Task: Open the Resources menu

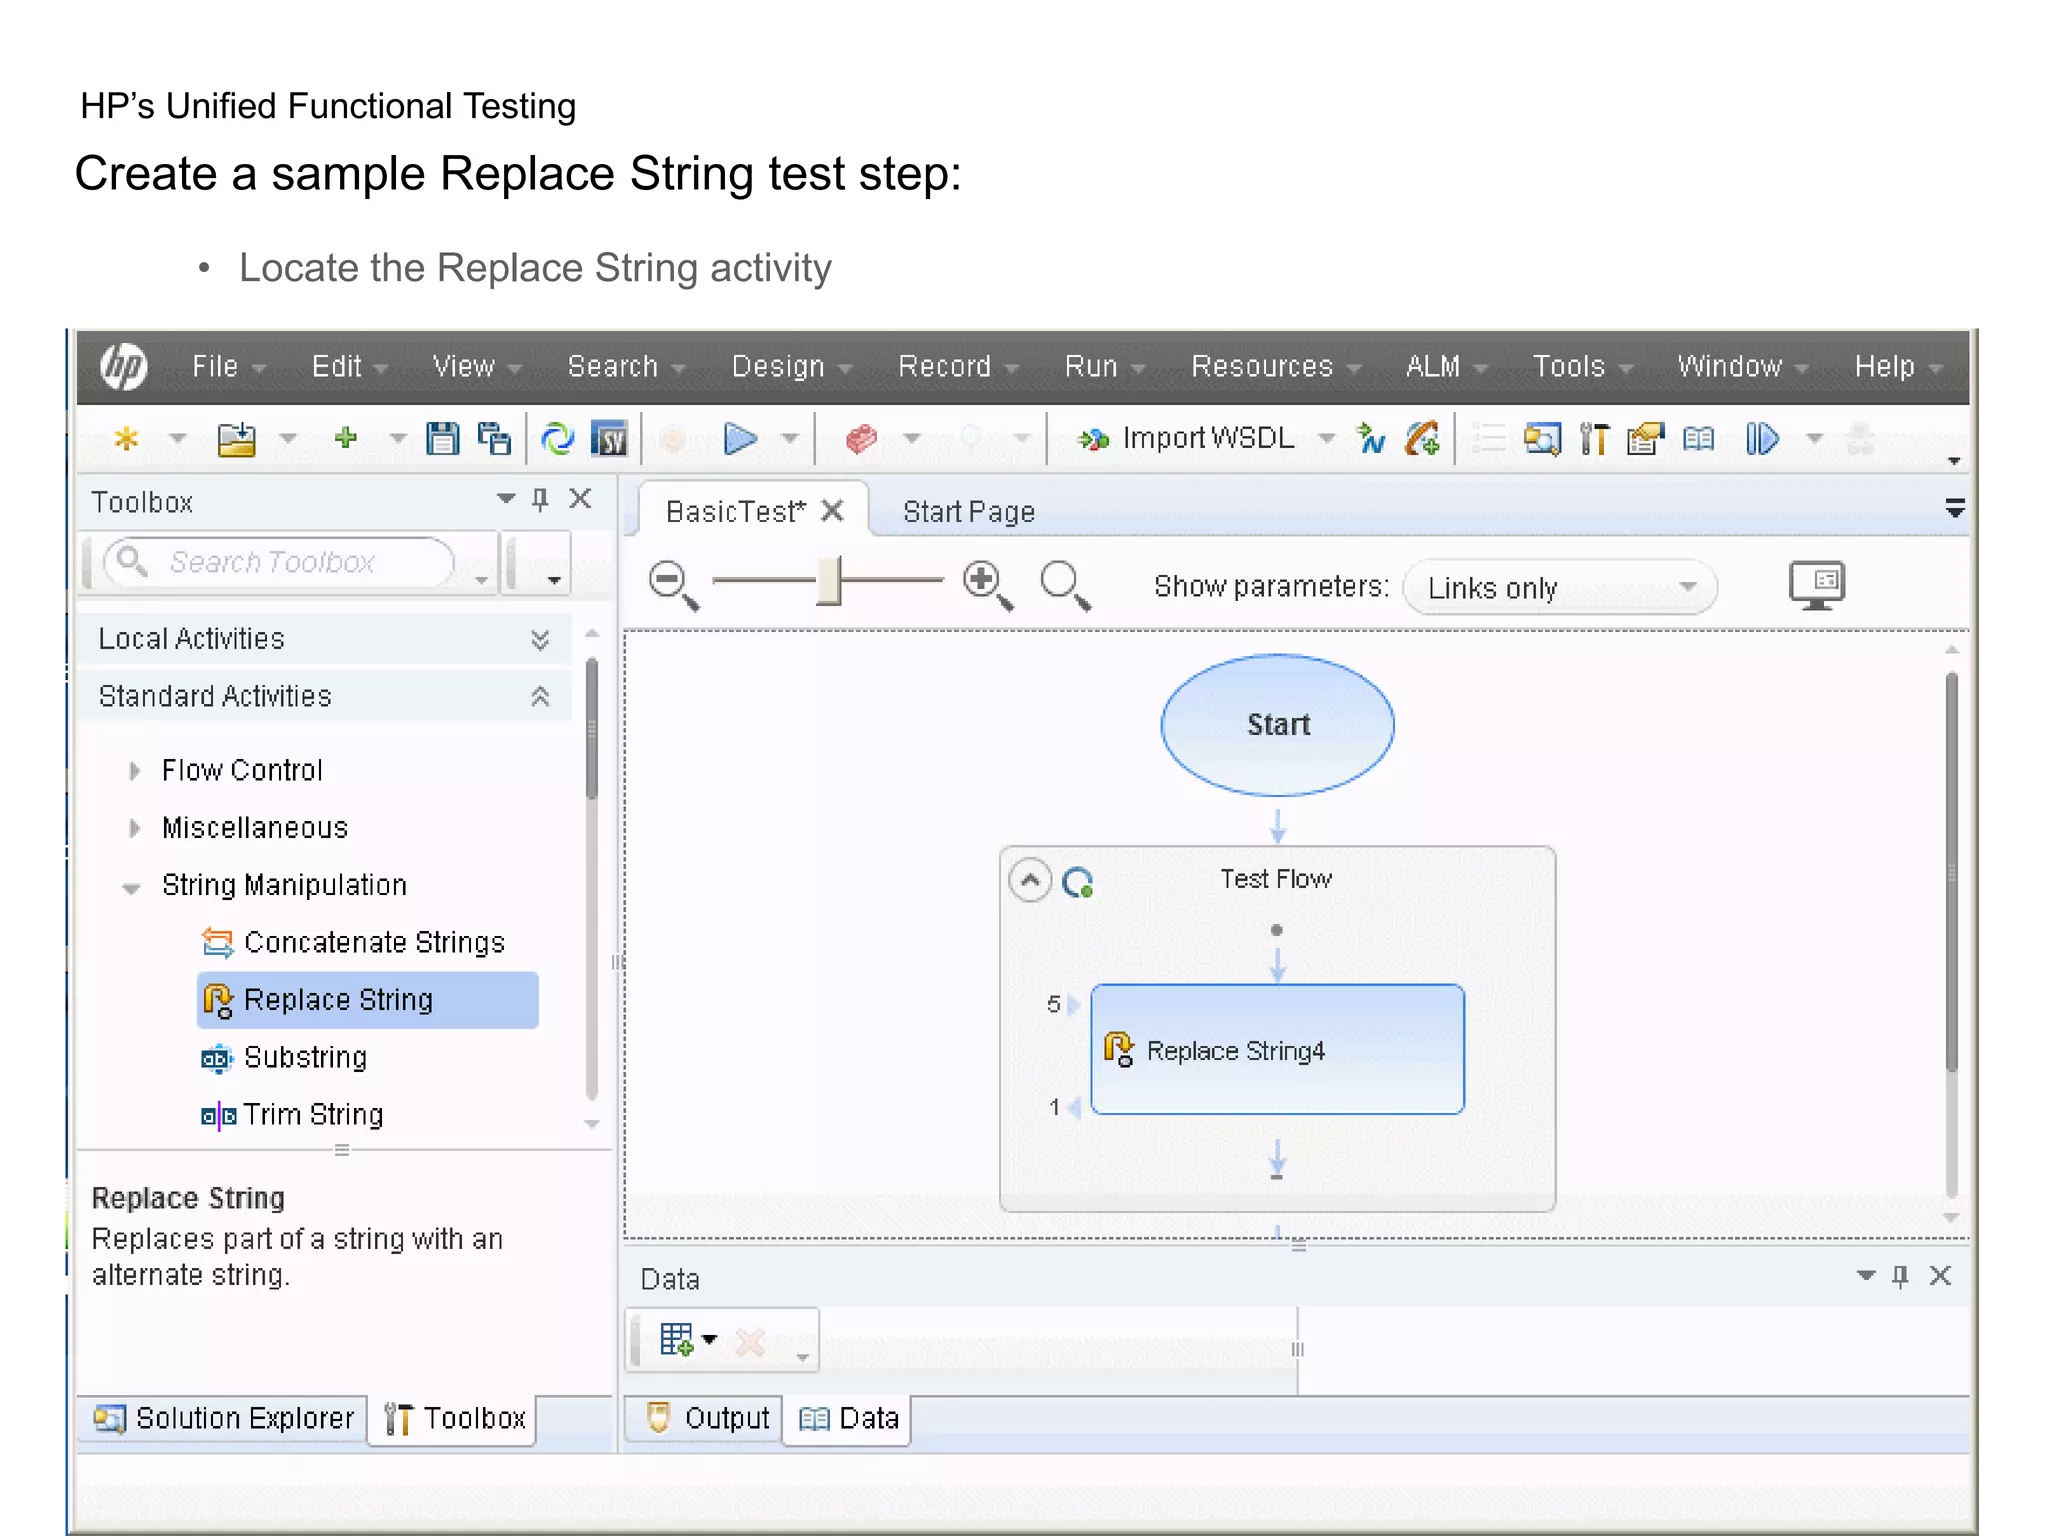Action: (1275, 366)
